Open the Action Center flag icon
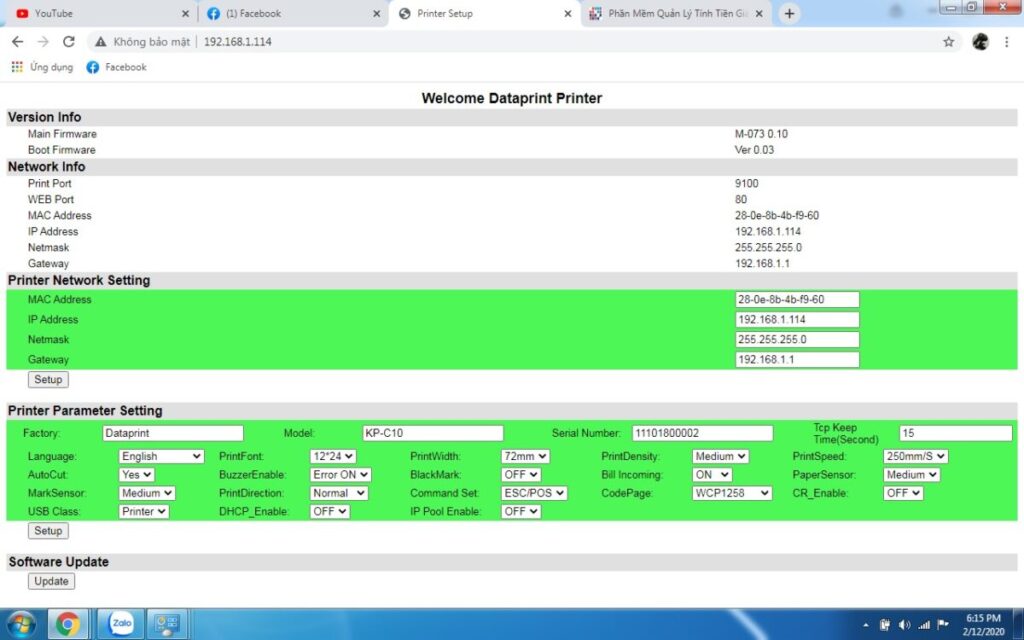Screen dimensions: 1024x640 (943, 625)
